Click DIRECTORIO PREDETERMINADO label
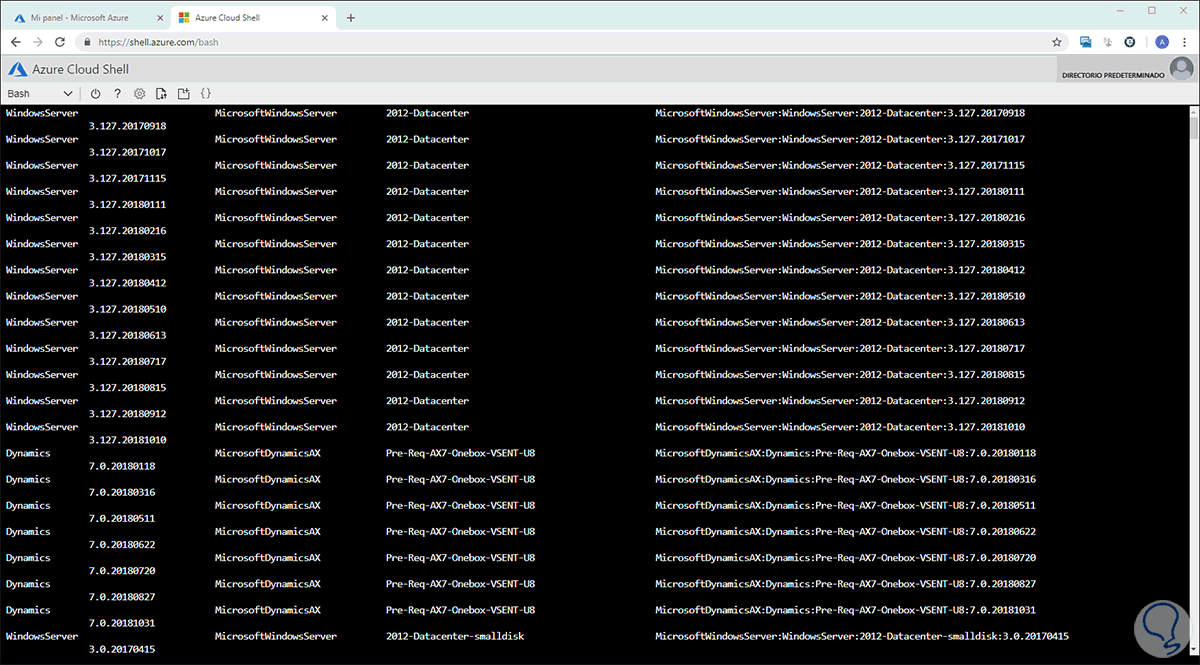This screenshot has width=1200, height=665. click(x=1114, y=75)
